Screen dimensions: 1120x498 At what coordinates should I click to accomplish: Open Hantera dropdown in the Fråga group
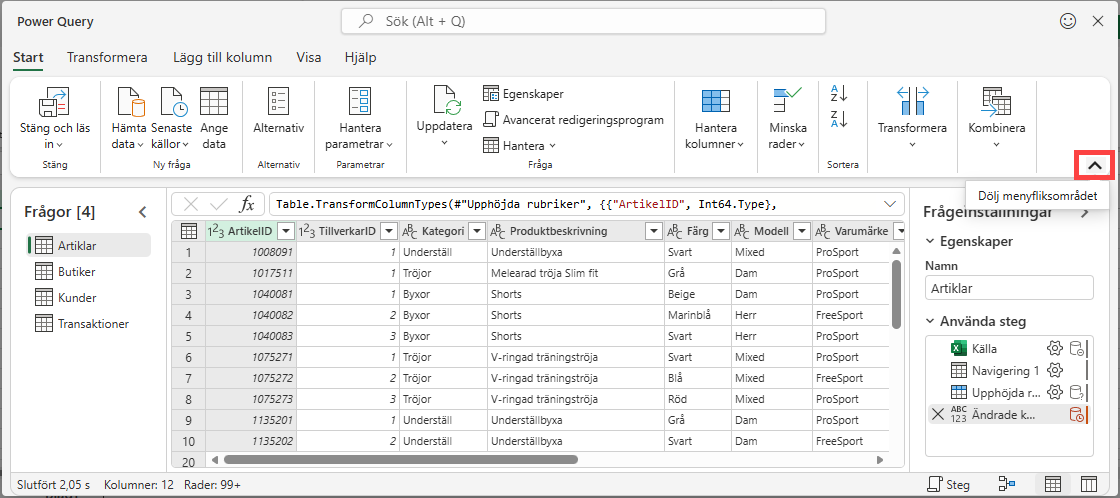coord(520,145)
